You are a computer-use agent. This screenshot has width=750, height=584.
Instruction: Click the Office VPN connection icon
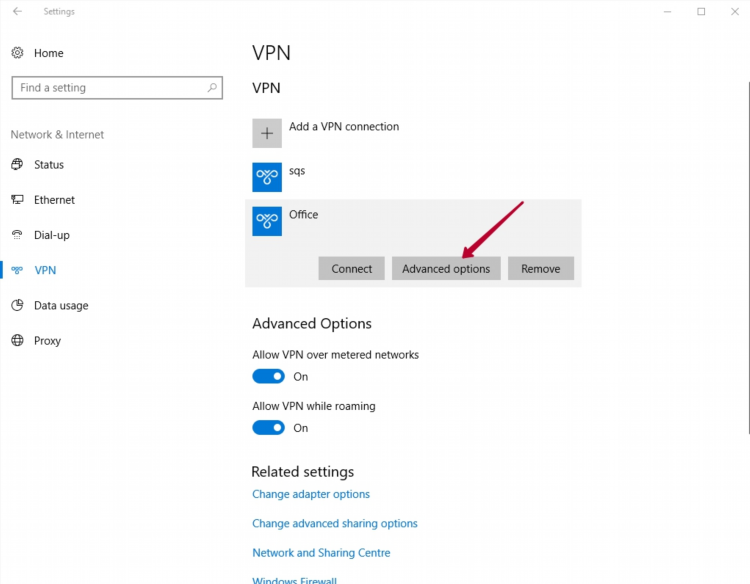coord(267,221)
